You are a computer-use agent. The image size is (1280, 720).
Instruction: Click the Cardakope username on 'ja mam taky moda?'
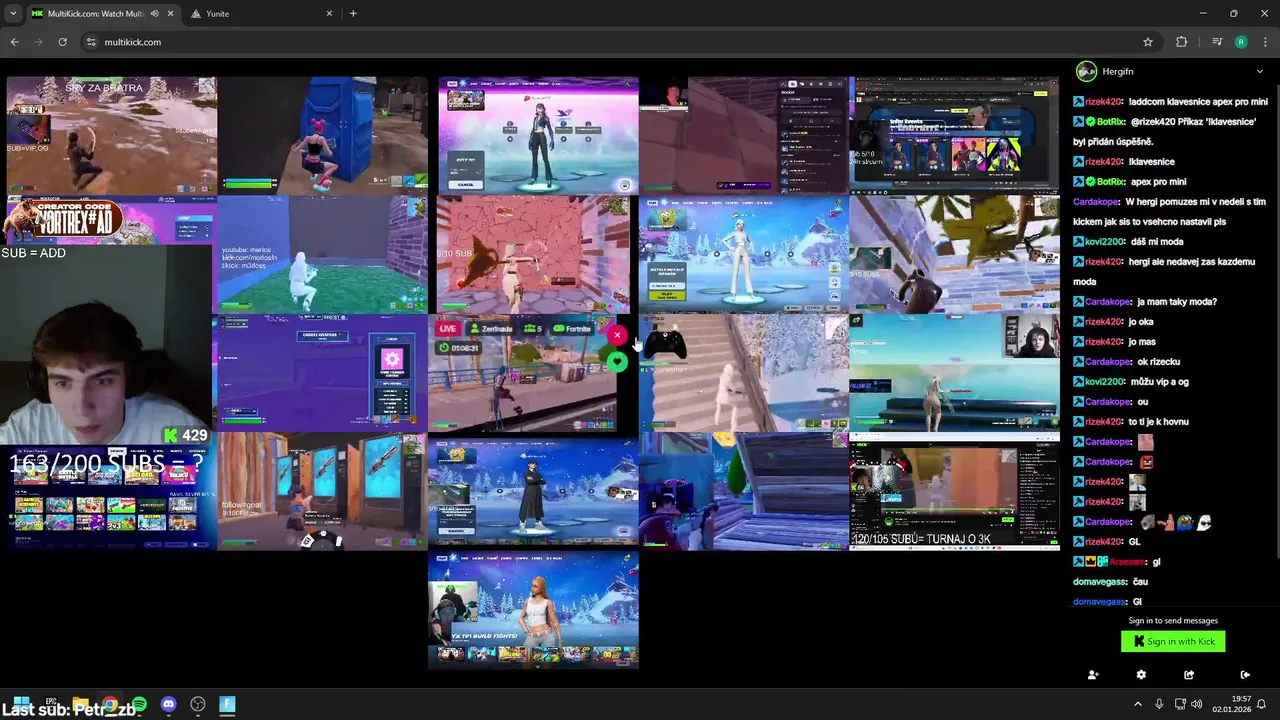[1108, 302]
